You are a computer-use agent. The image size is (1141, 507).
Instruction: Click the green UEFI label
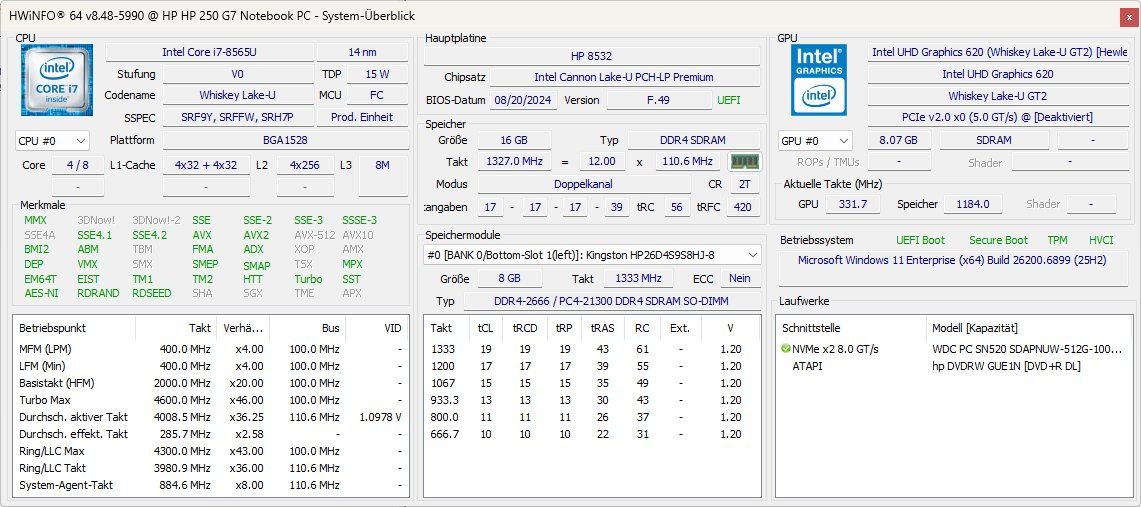click(x=729, y=100)
